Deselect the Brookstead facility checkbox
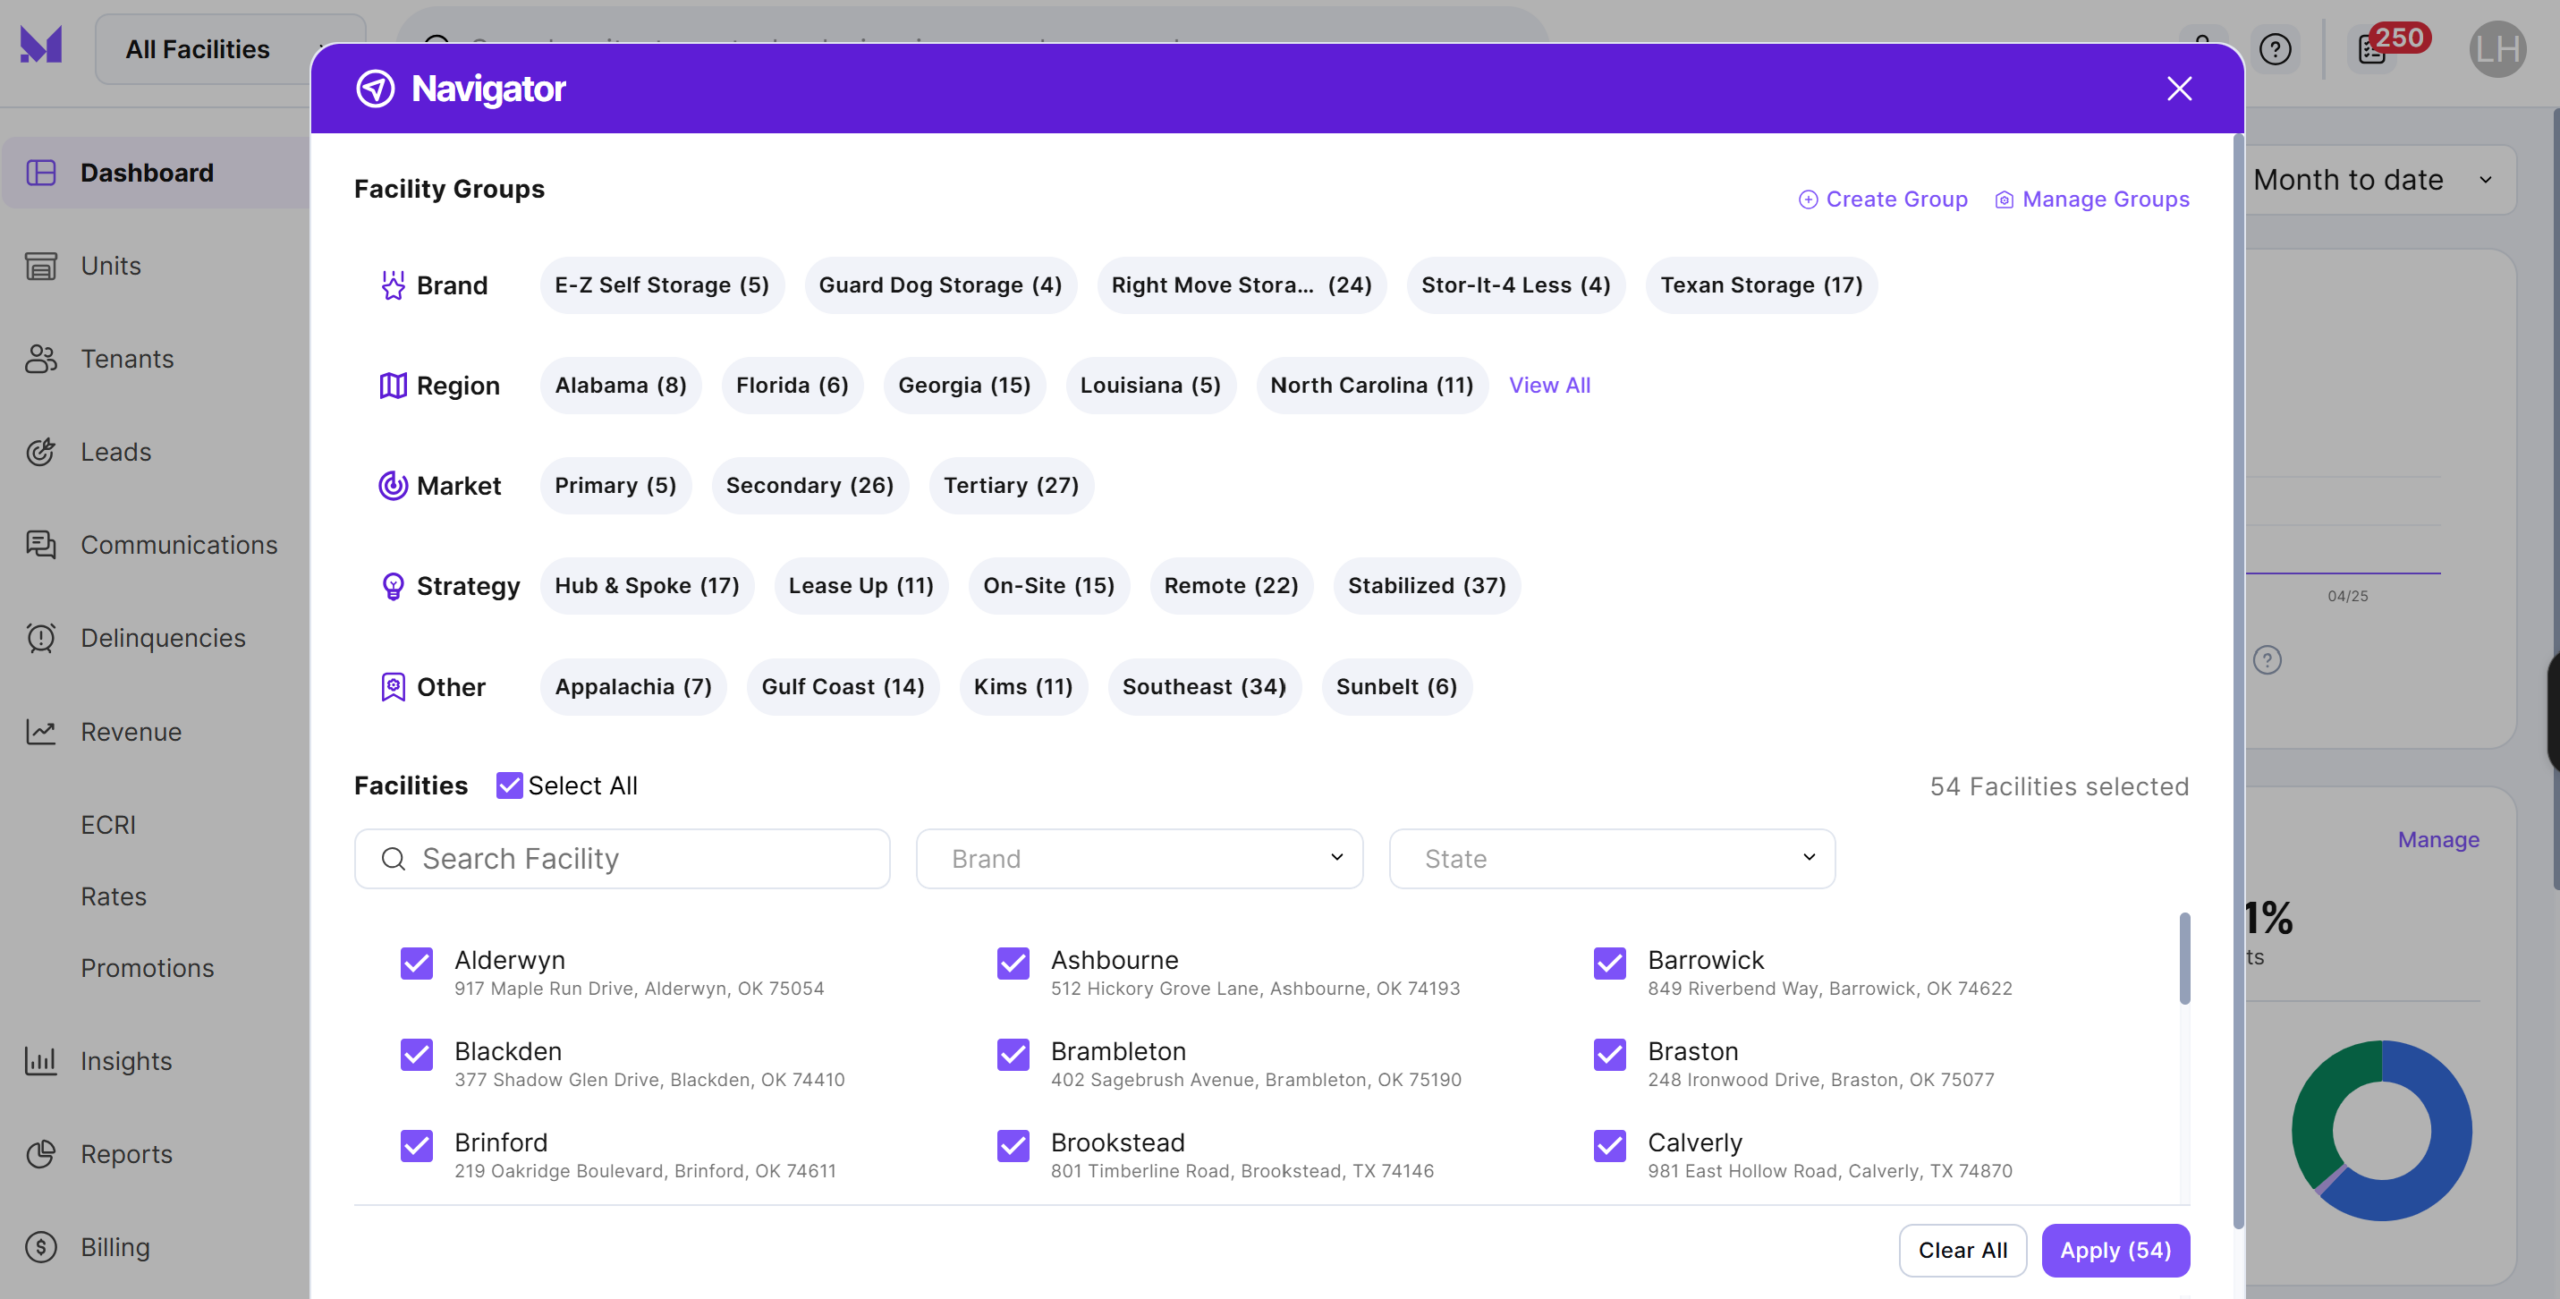Viewport: 2560px width, 1299px height. click(x=1013, y=1146)
